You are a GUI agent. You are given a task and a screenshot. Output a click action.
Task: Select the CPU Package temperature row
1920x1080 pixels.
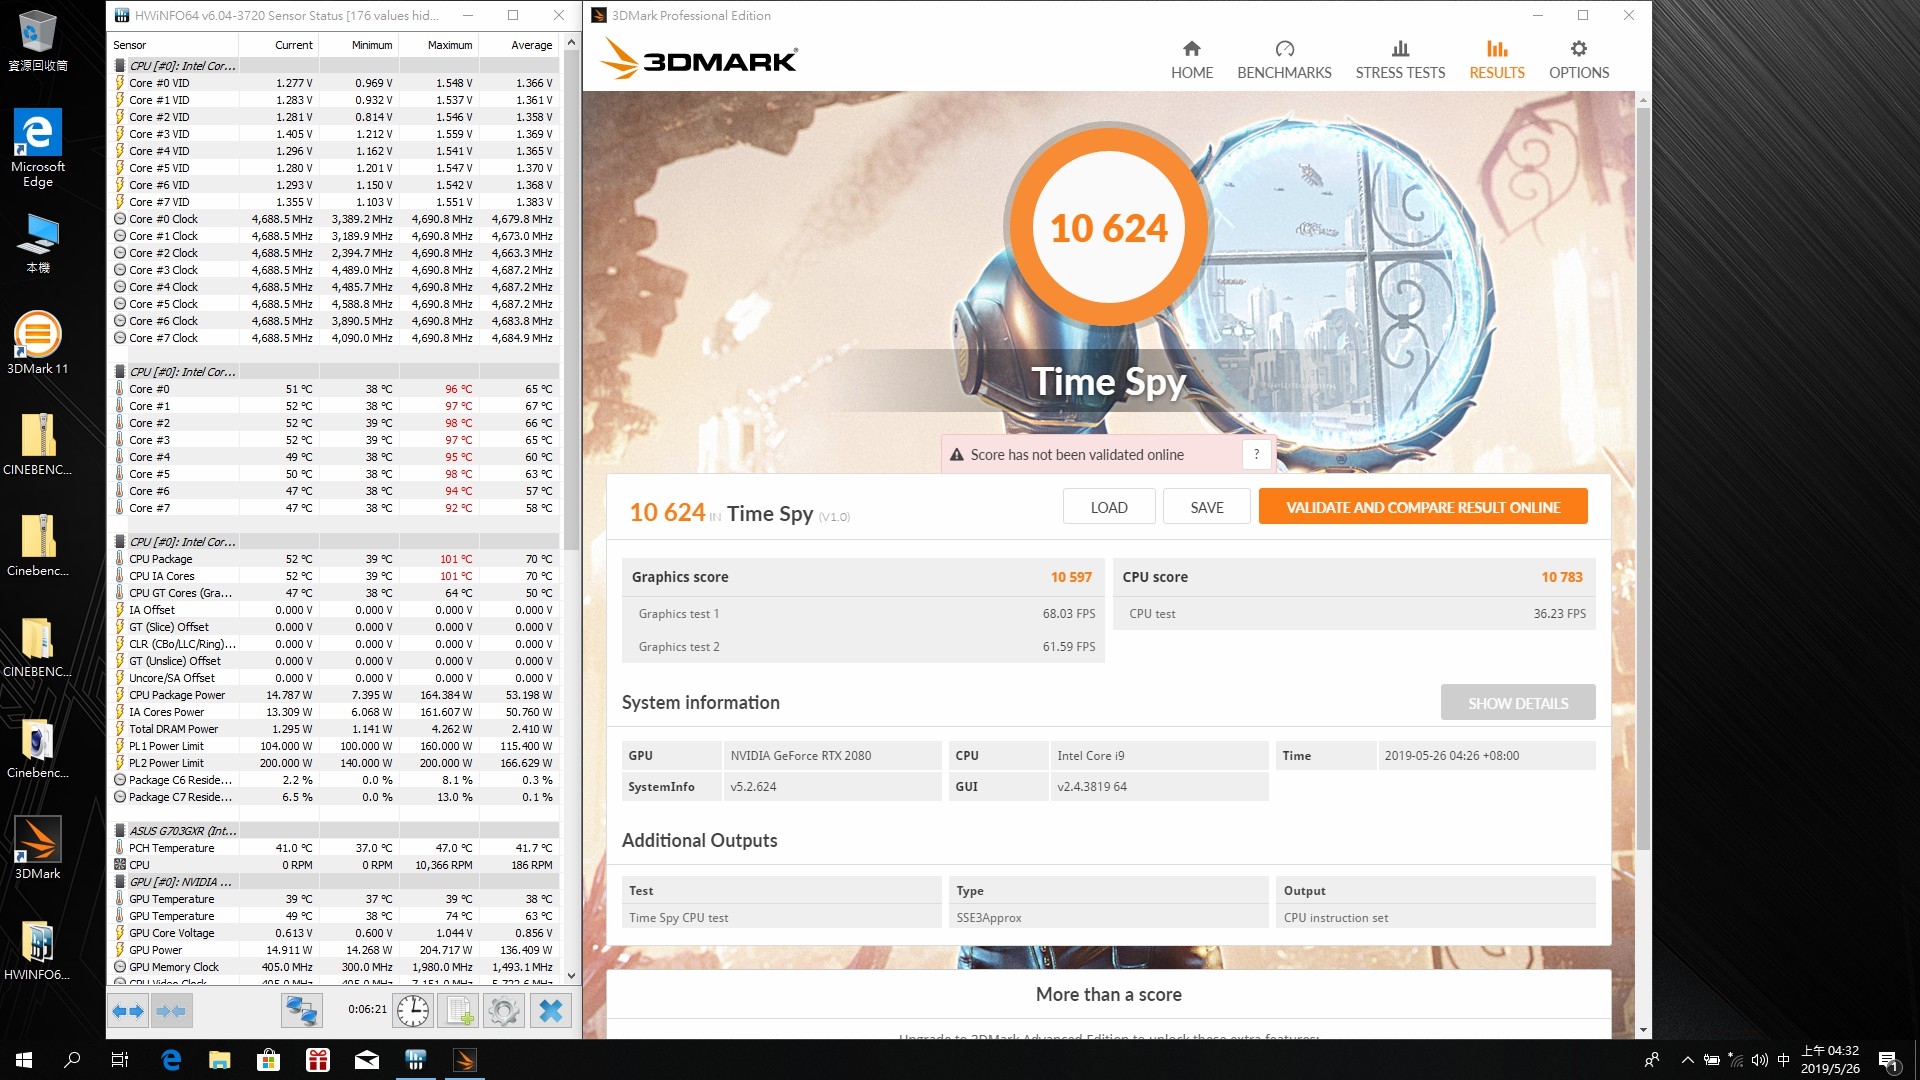click(335, 559)
